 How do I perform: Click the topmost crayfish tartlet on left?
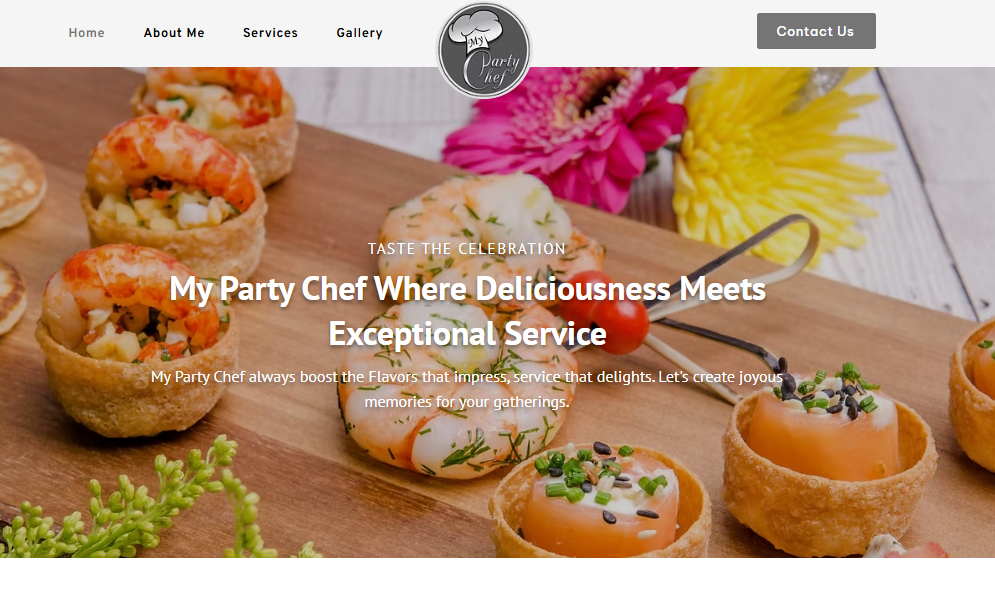(216, 121)
